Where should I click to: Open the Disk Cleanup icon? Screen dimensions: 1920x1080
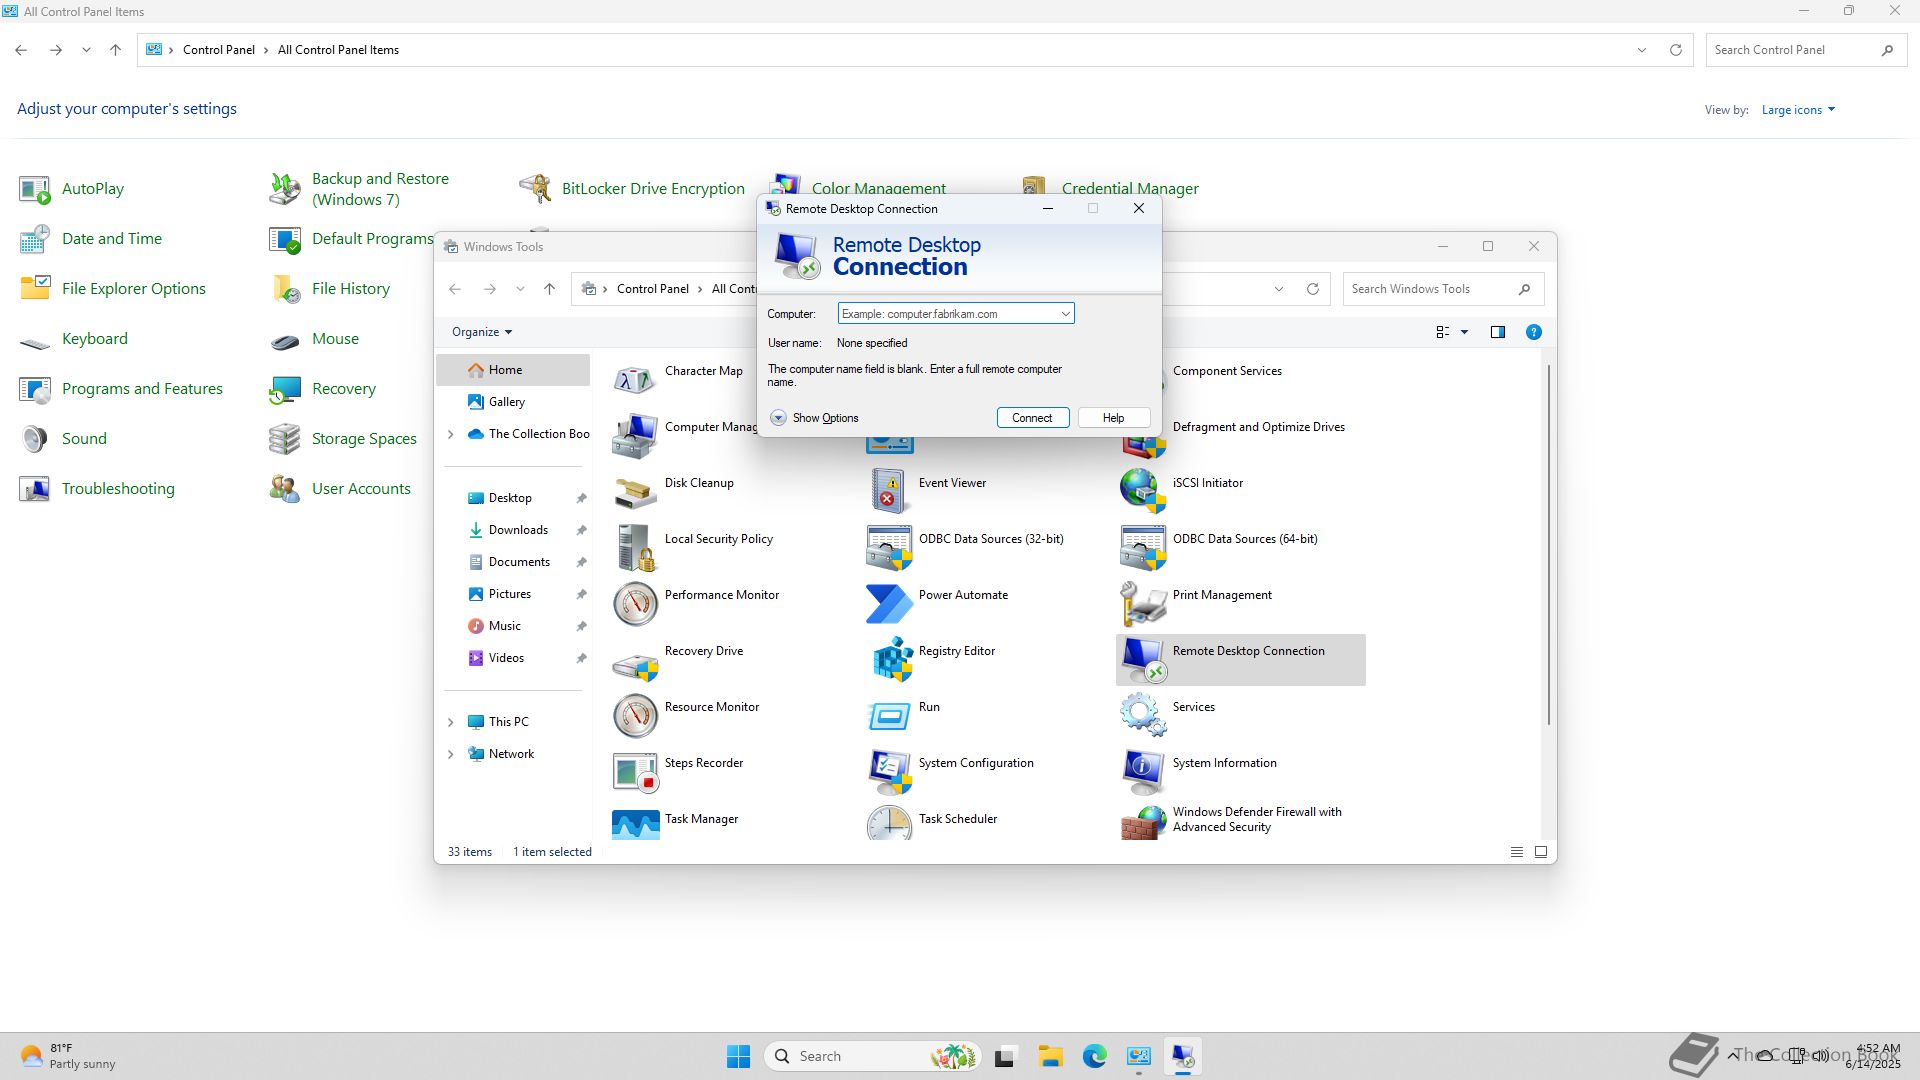click(x=635, y=491)
